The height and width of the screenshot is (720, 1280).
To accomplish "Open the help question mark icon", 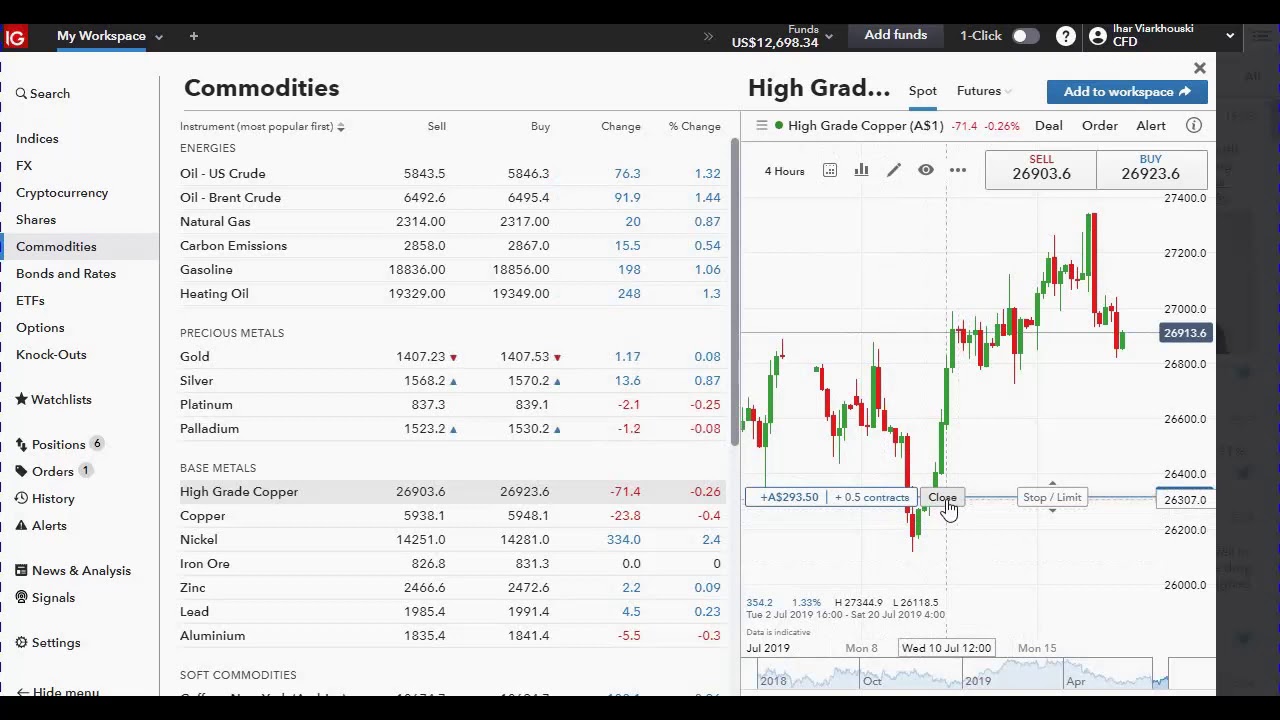I will [1066, 36].
